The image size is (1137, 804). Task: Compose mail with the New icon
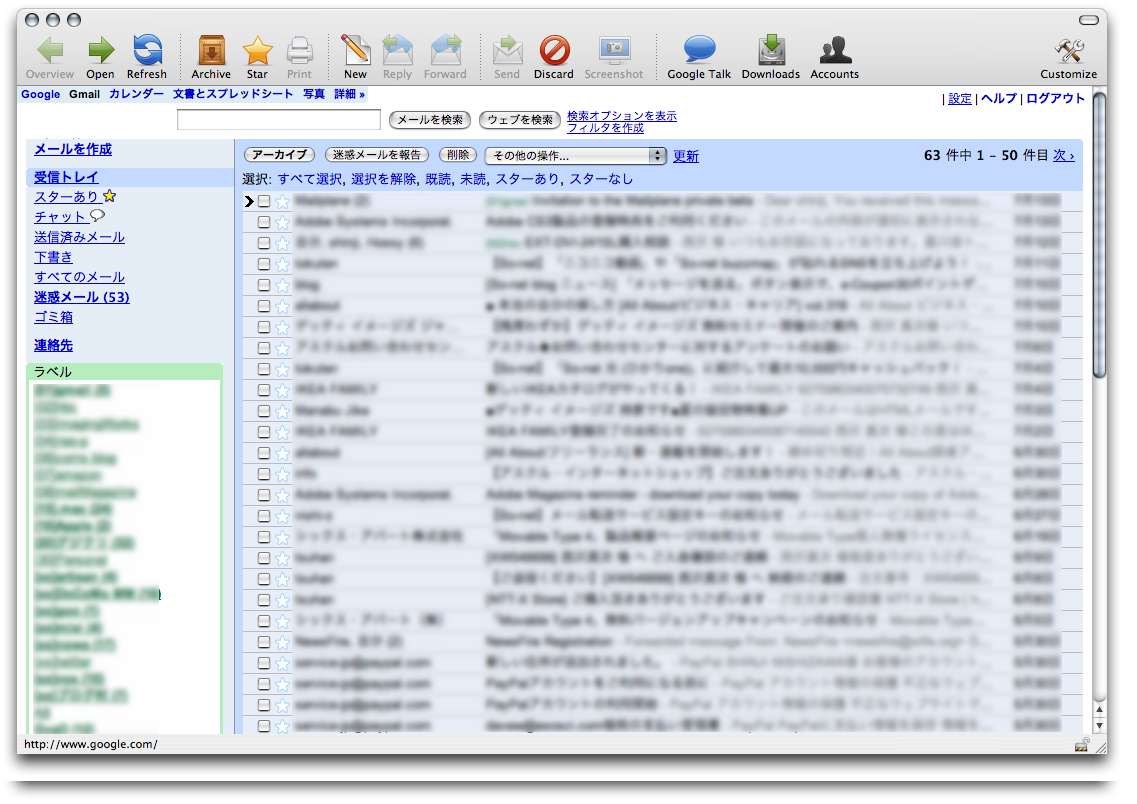[355, 51]
